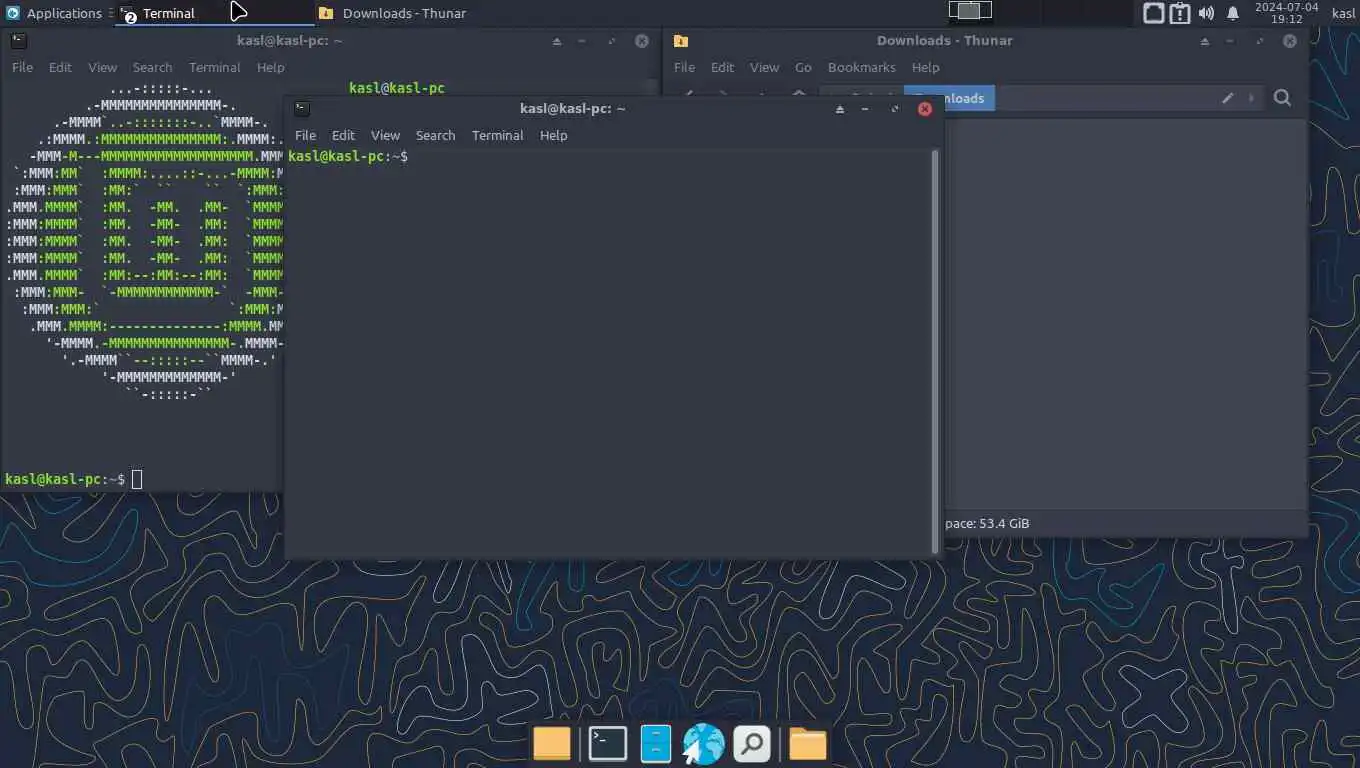Open Go menu in Thunar window
Image resolution: width=1360 pixels, height=768 pixels.
(803, 67)
